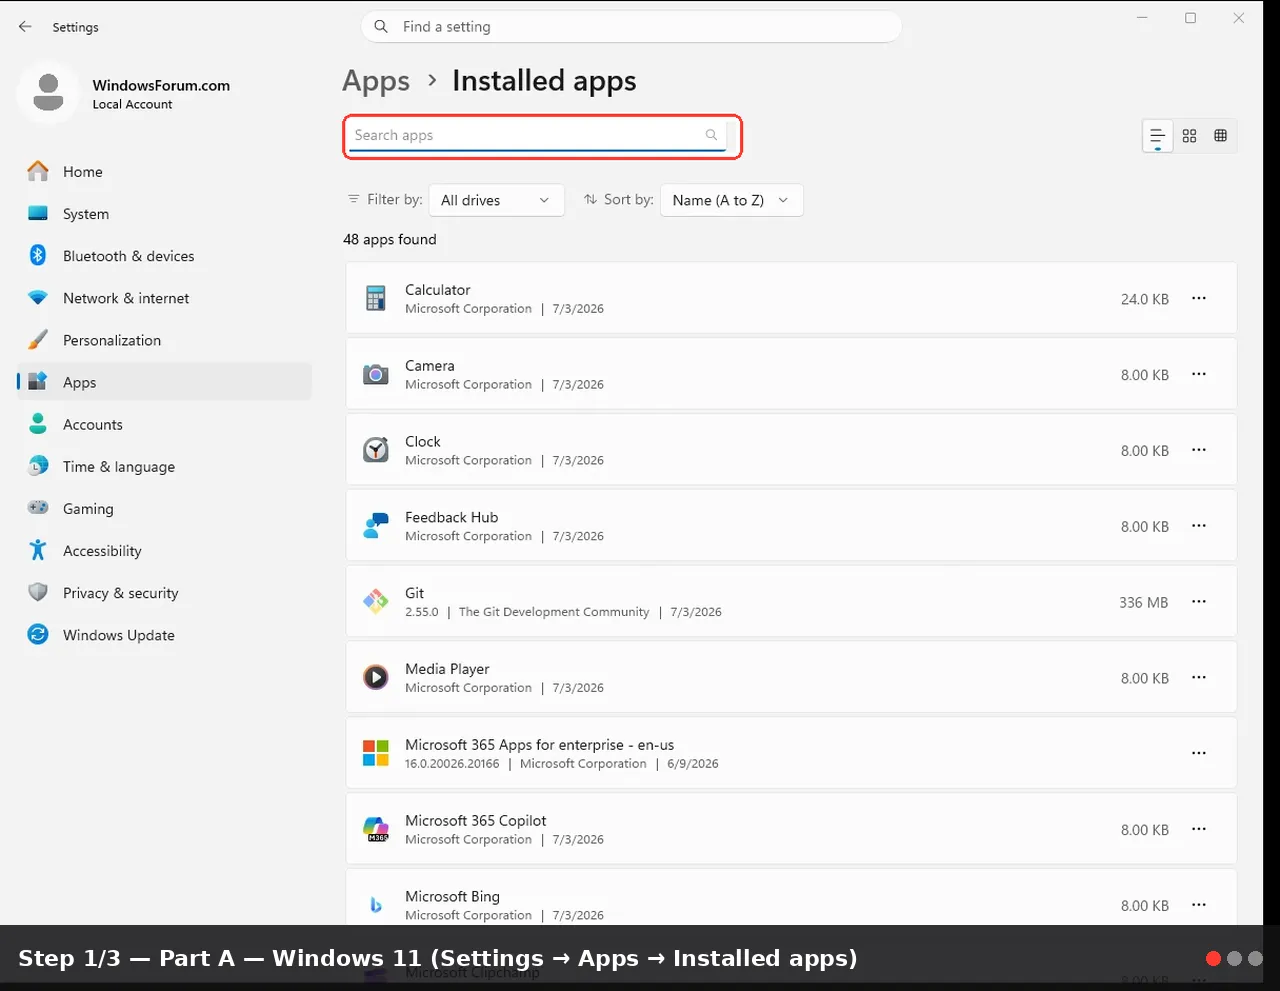Viewport: 1280px width, 991px height.
Task: Click the Feedback Hub app icon
Action: 376,526
